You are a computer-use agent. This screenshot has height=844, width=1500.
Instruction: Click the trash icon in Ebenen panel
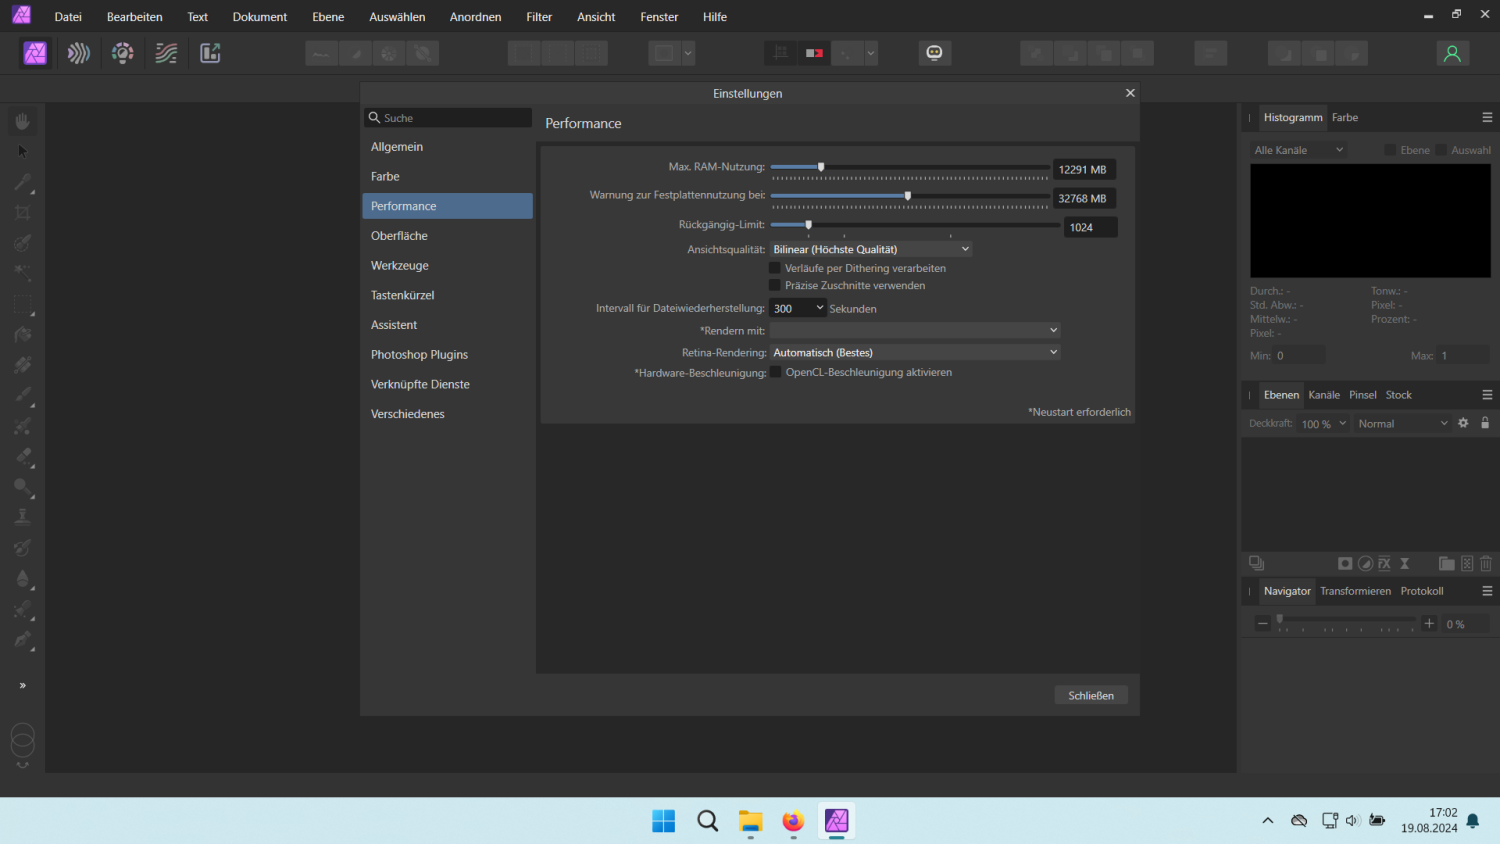1486,564
